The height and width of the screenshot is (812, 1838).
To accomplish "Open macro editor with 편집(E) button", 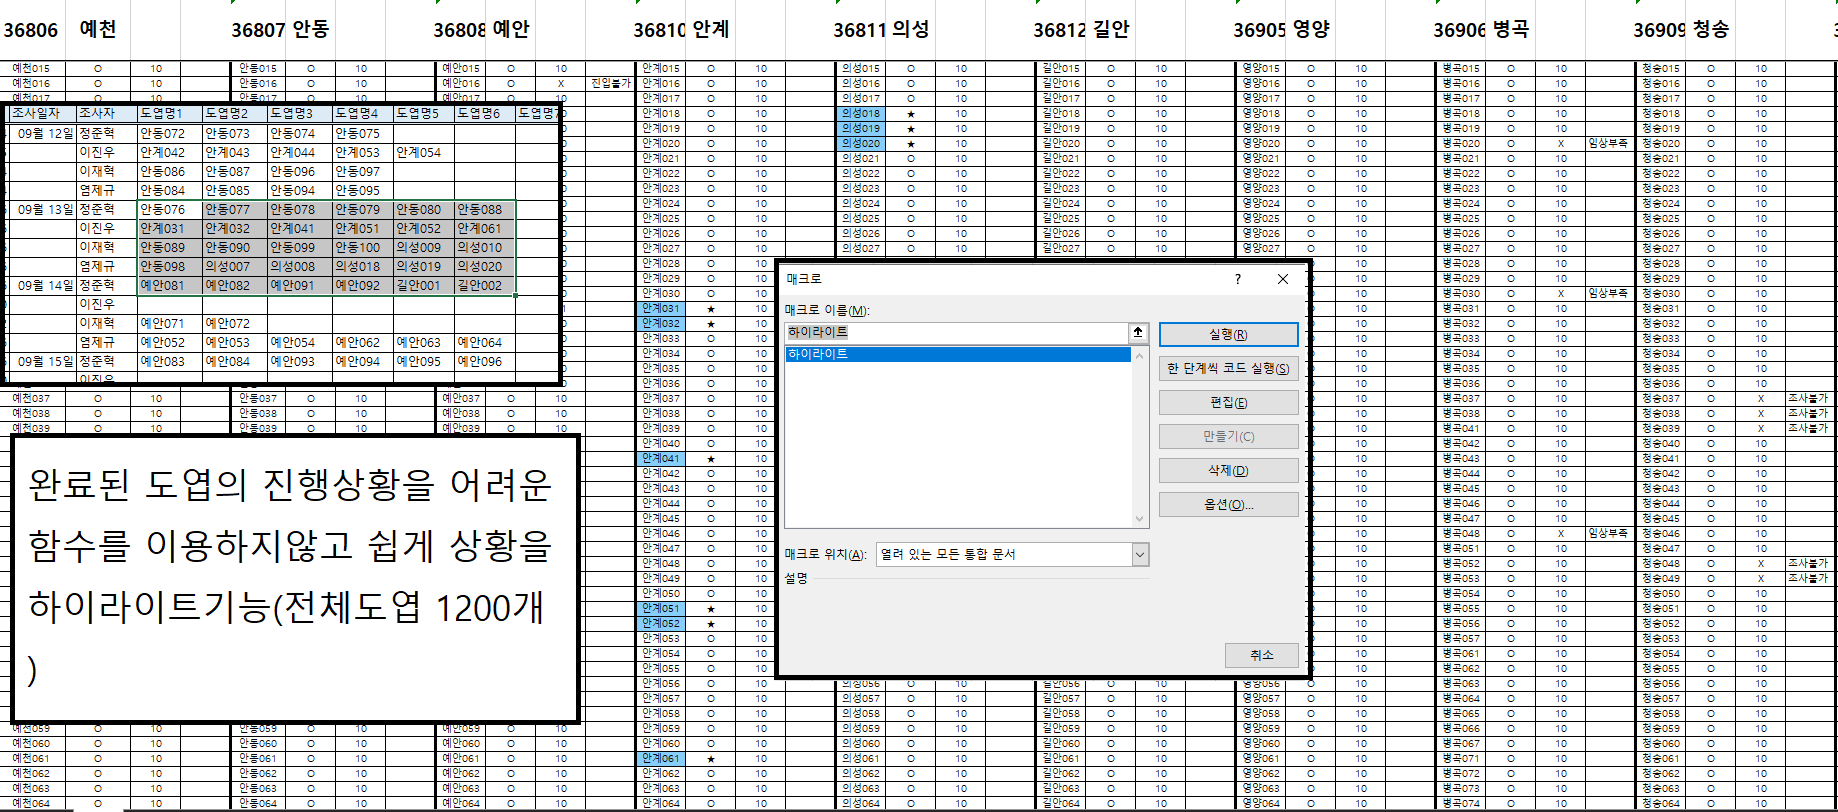I will [1228, 403].
